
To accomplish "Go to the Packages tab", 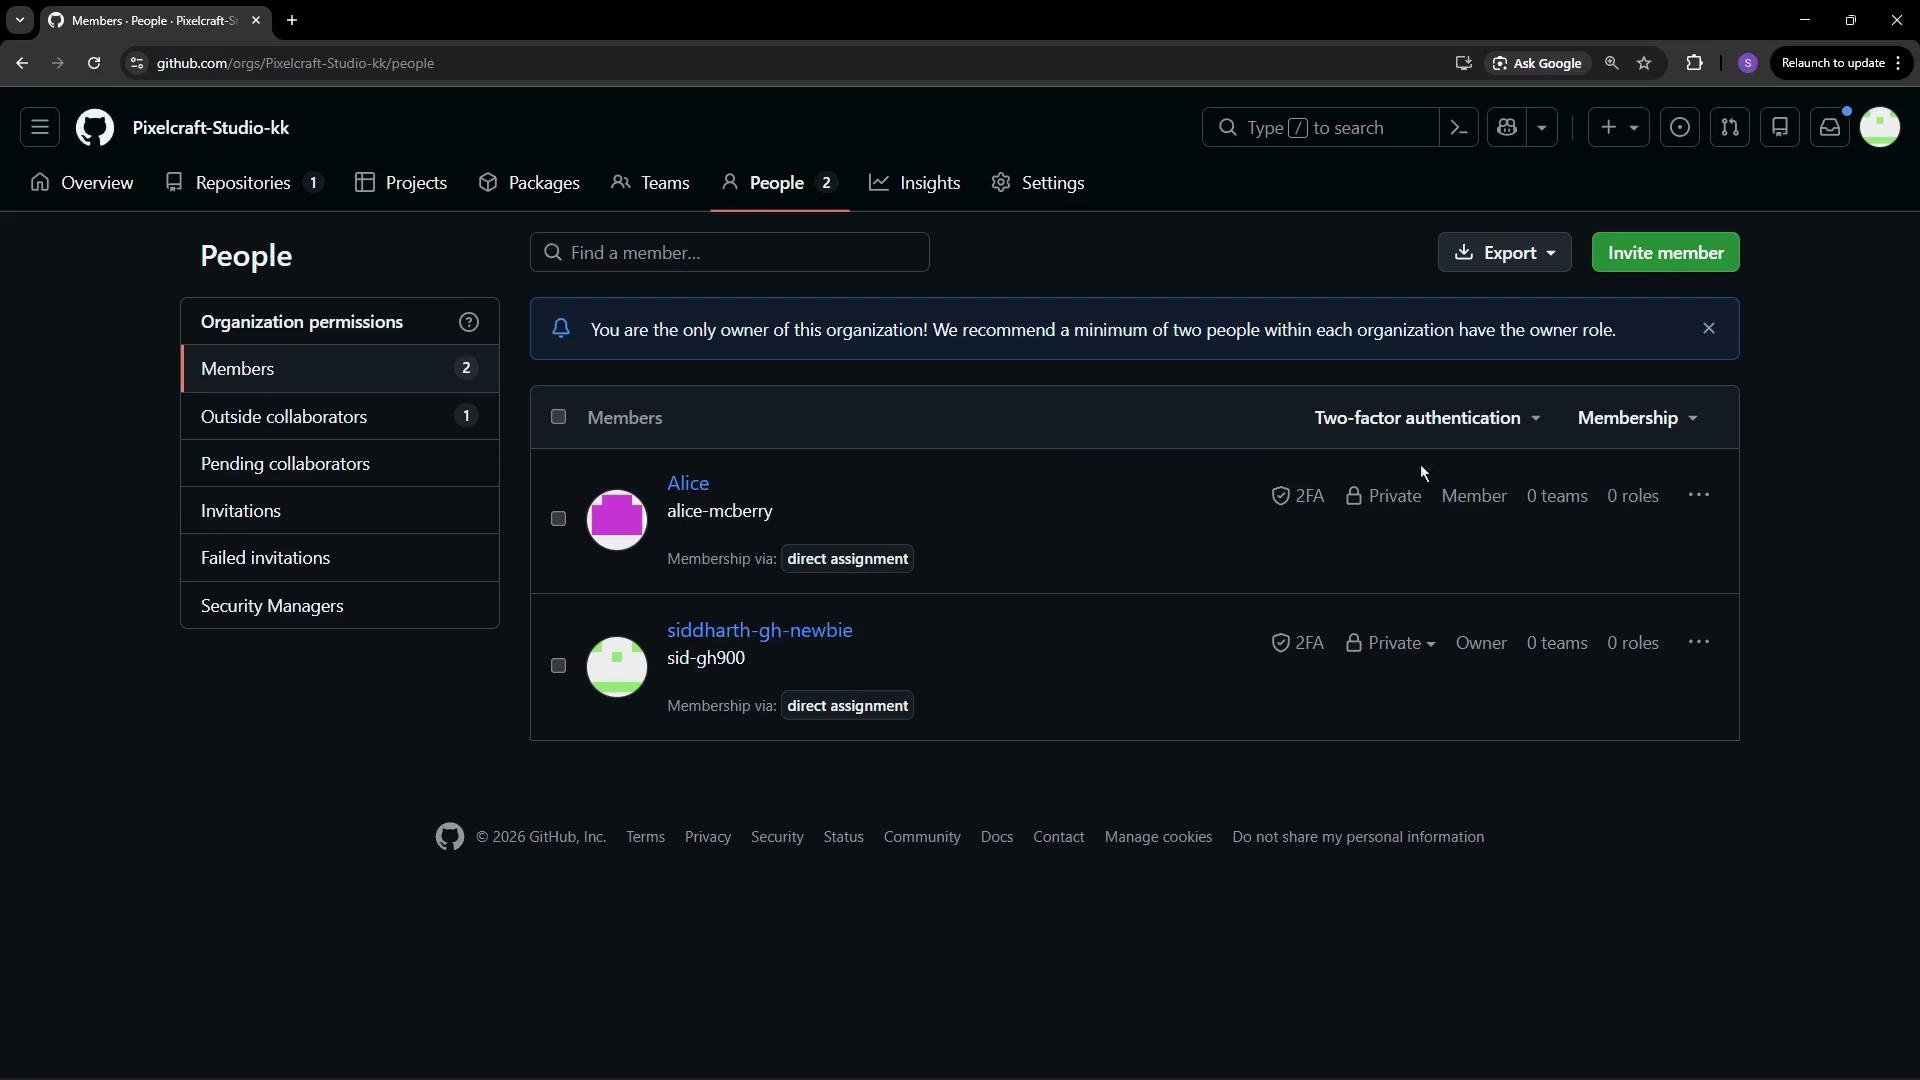I will pyautogui.click(x=529, y=183).
